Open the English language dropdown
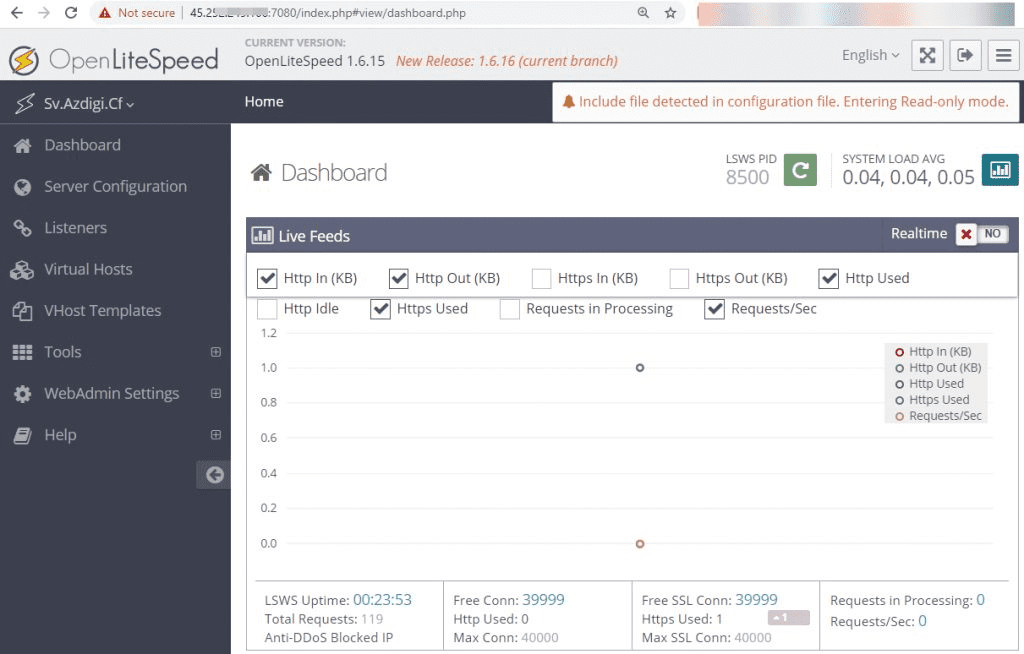Image resolution: width=1024 pixels, height=654 pixels. pyautogui.click(x=871, y=55)
